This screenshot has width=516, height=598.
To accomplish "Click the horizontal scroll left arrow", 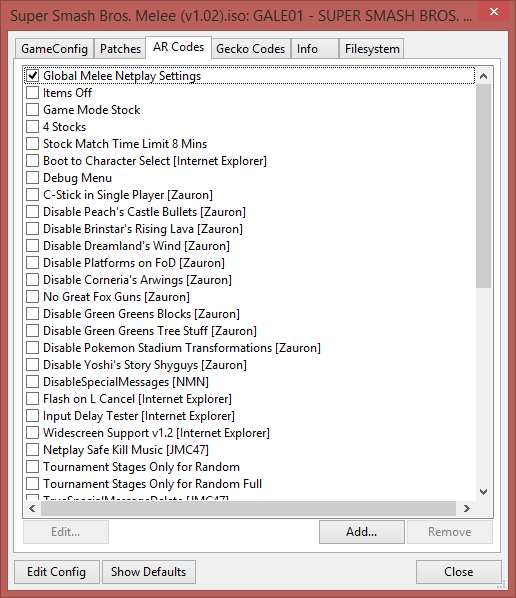I will (x=32, y=508).
